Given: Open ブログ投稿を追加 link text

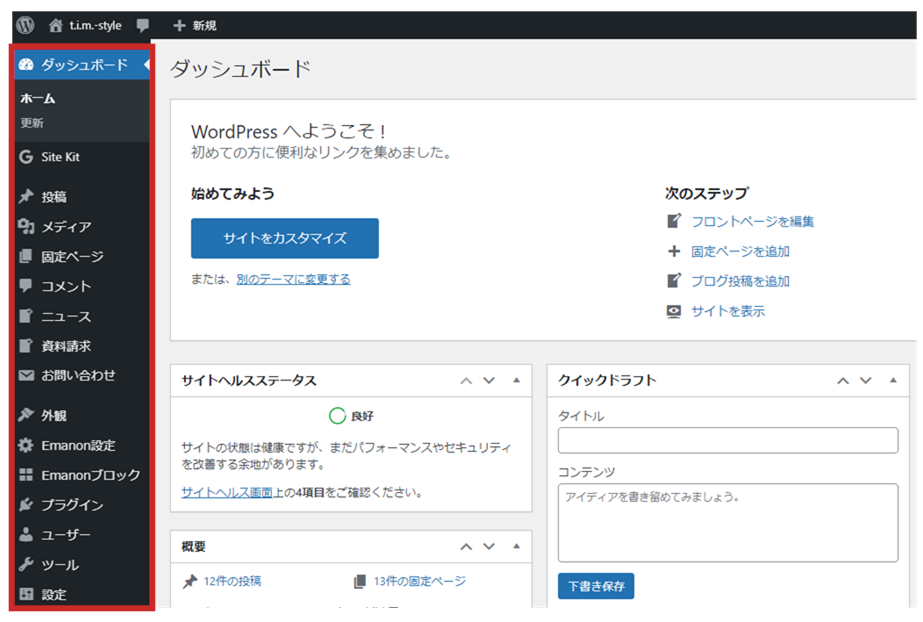Looking at the screenshot, I should [740, 281].
